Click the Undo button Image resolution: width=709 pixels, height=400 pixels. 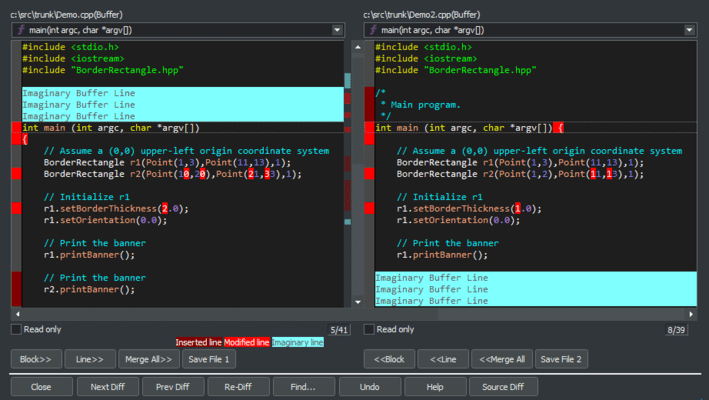click(x=369, y=387)
